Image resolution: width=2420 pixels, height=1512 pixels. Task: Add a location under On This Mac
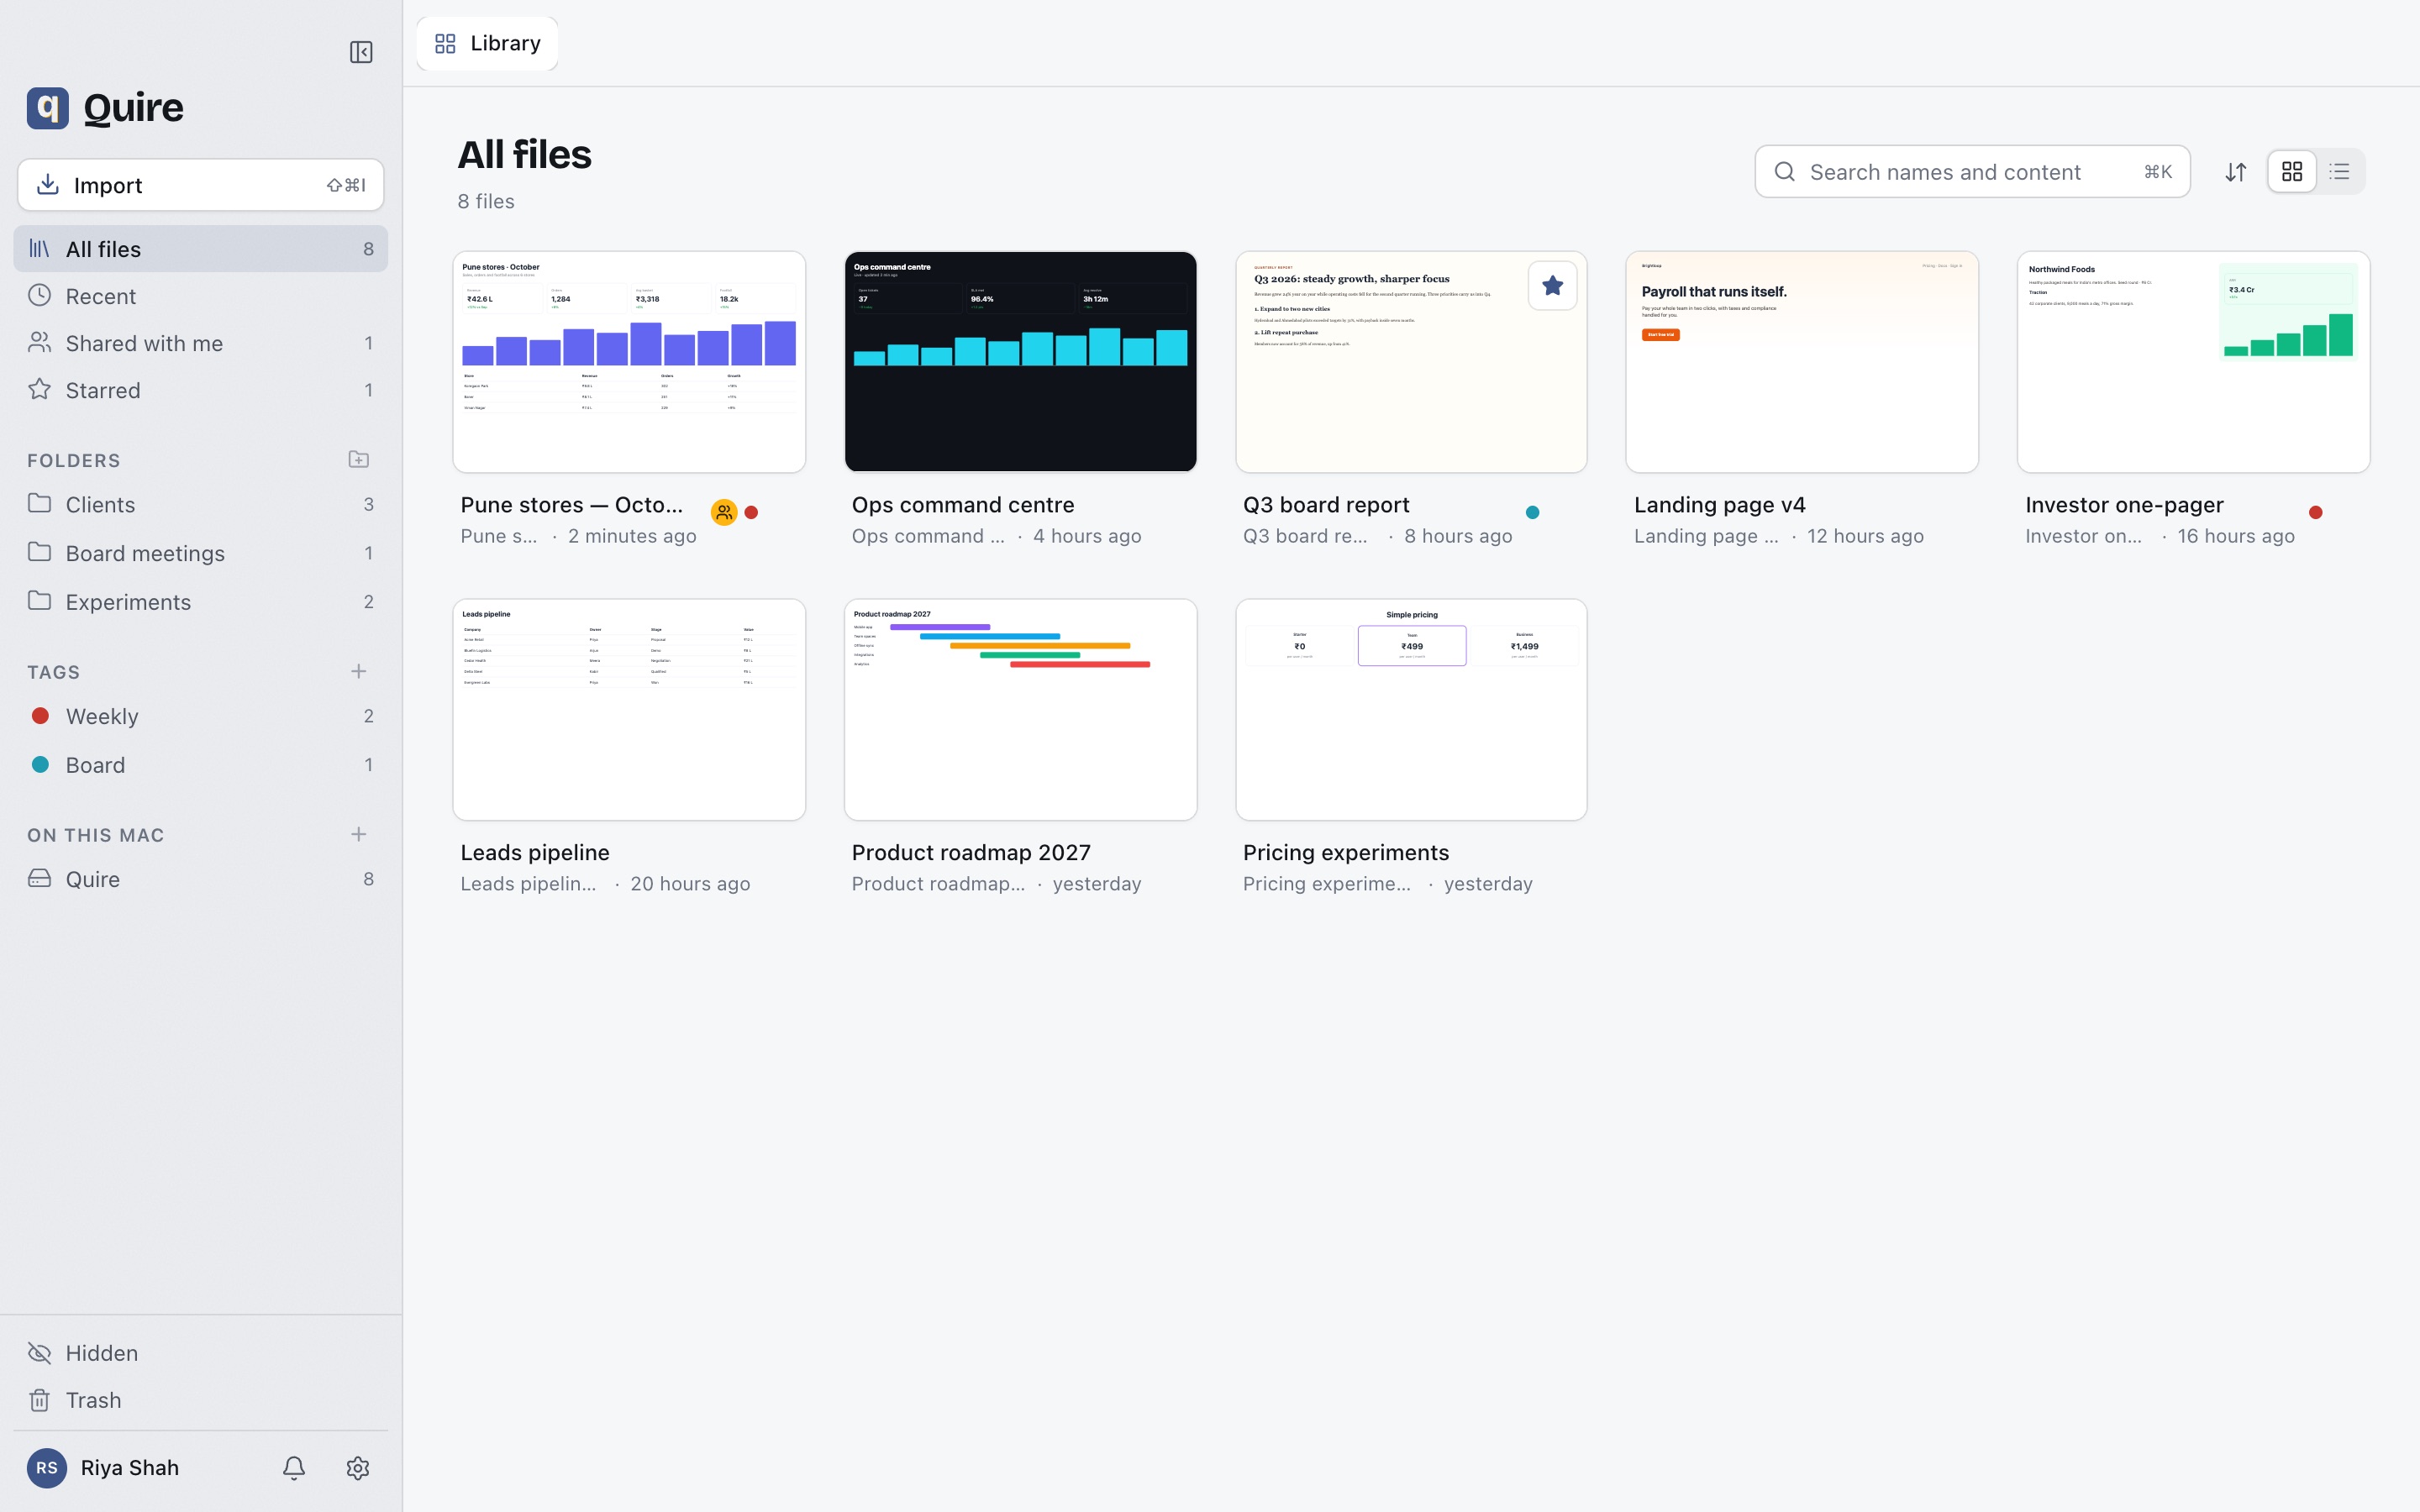(x=359, y=834)
